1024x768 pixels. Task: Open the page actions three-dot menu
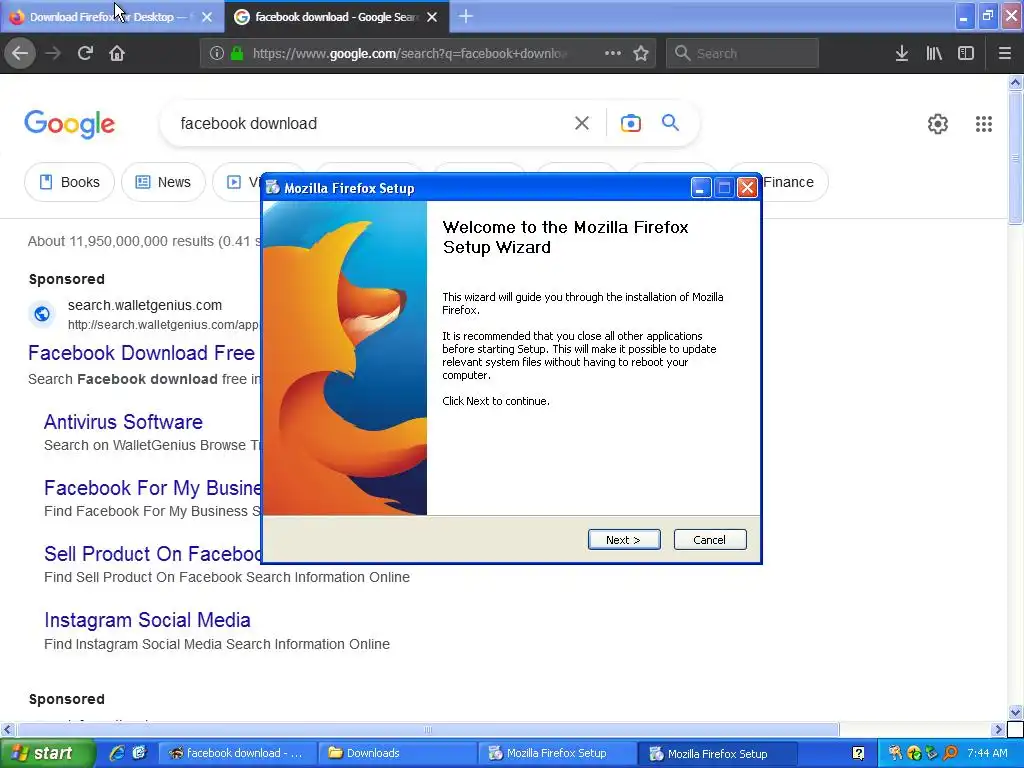point(613,54)
